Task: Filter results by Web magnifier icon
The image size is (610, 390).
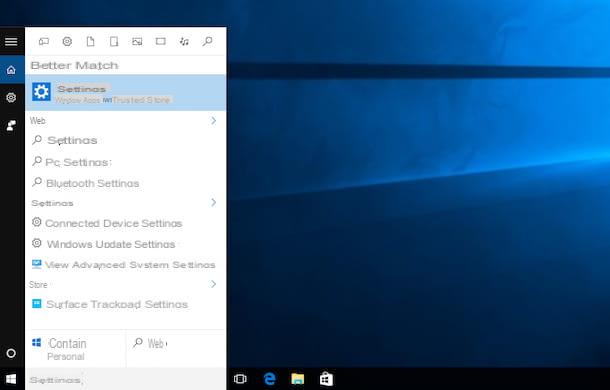Action: pyautogui.click(x=207, y=41)
